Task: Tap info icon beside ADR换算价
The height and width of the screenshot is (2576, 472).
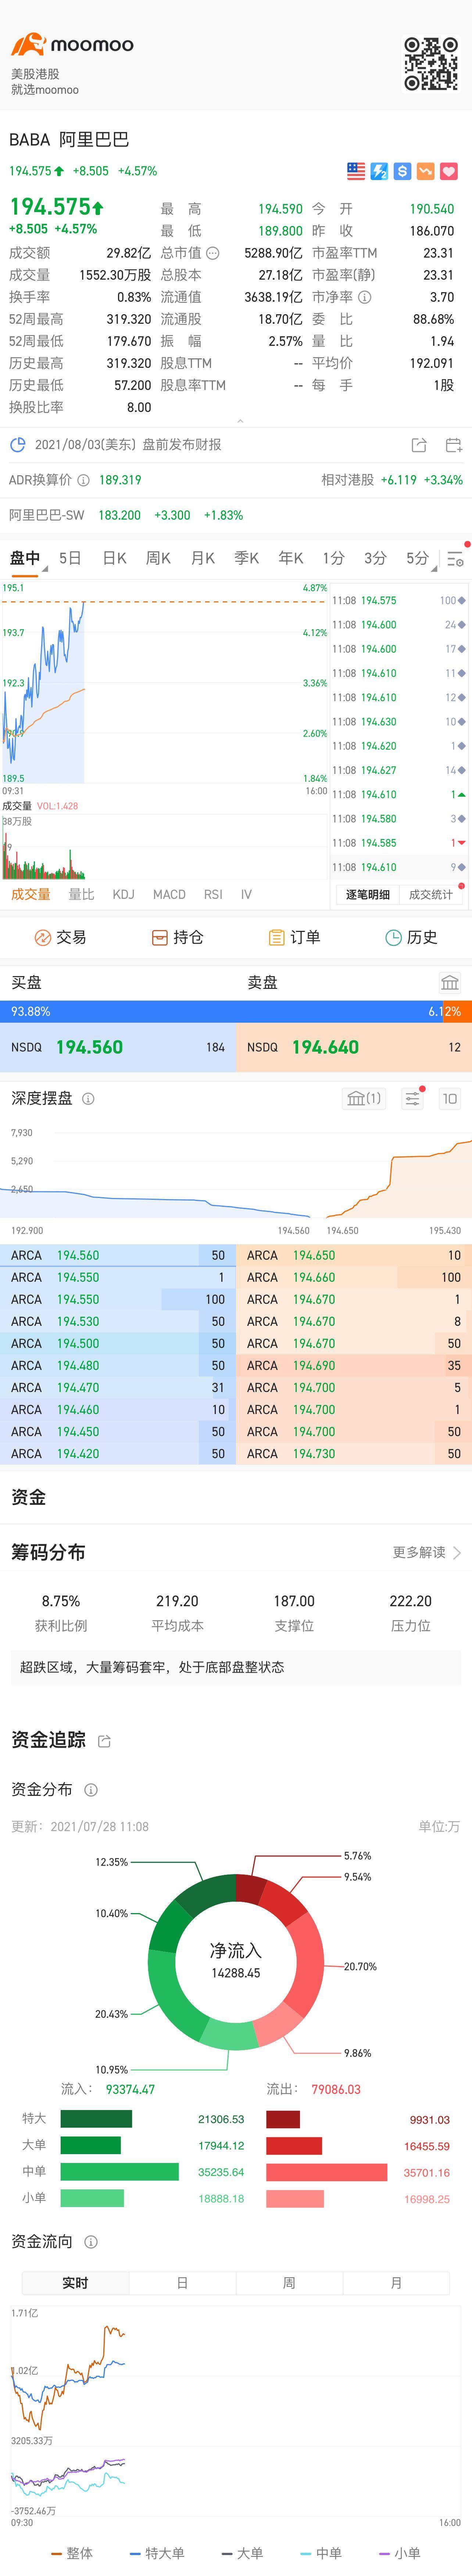Action: coord(83,480)
